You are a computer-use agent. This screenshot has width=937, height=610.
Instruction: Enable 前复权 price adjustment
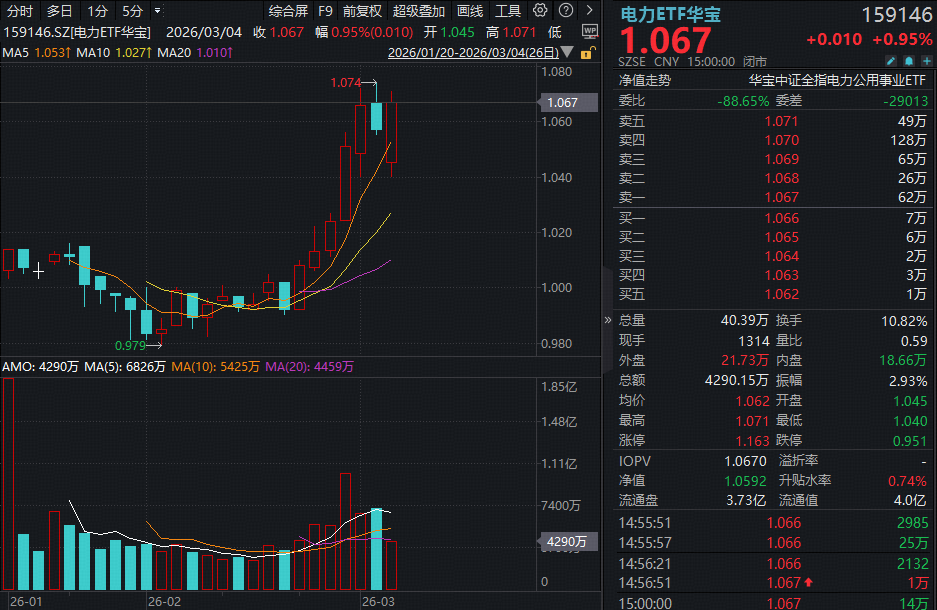pos(361,12)
